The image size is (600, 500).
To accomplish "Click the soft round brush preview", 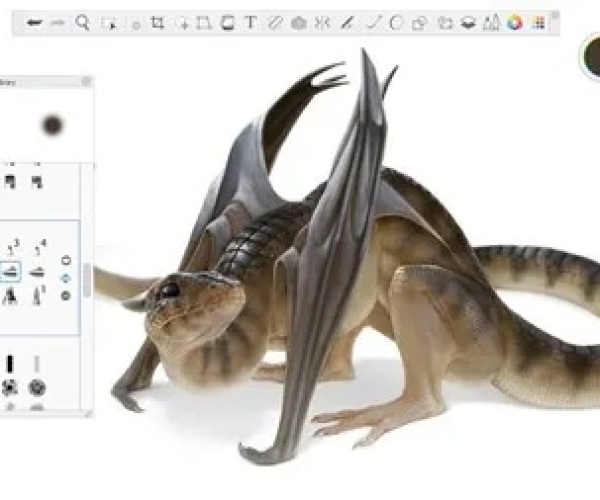I will point(52,125).
